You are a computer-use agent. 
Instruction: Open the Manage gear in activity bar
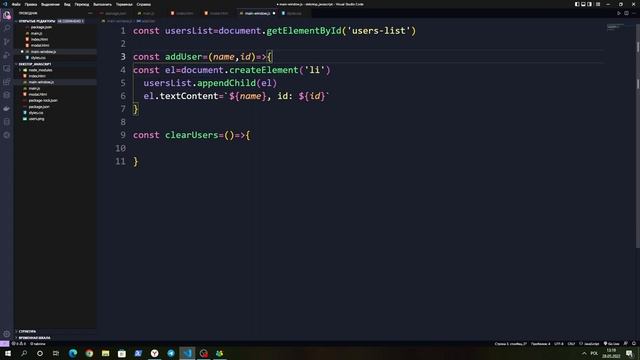[x=7, y=334]
